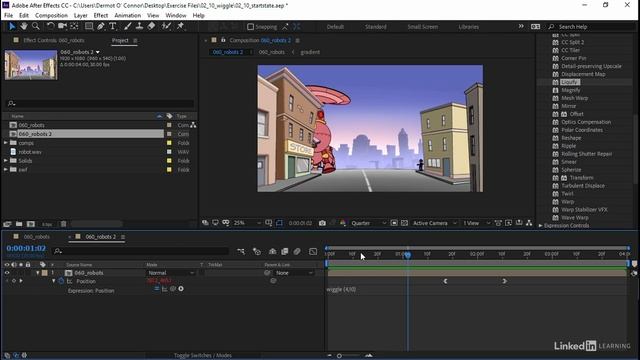The width and height of the screenshot is (640, 360).
Task: Choose the Small Screen workspace
Action: [422, 27]
